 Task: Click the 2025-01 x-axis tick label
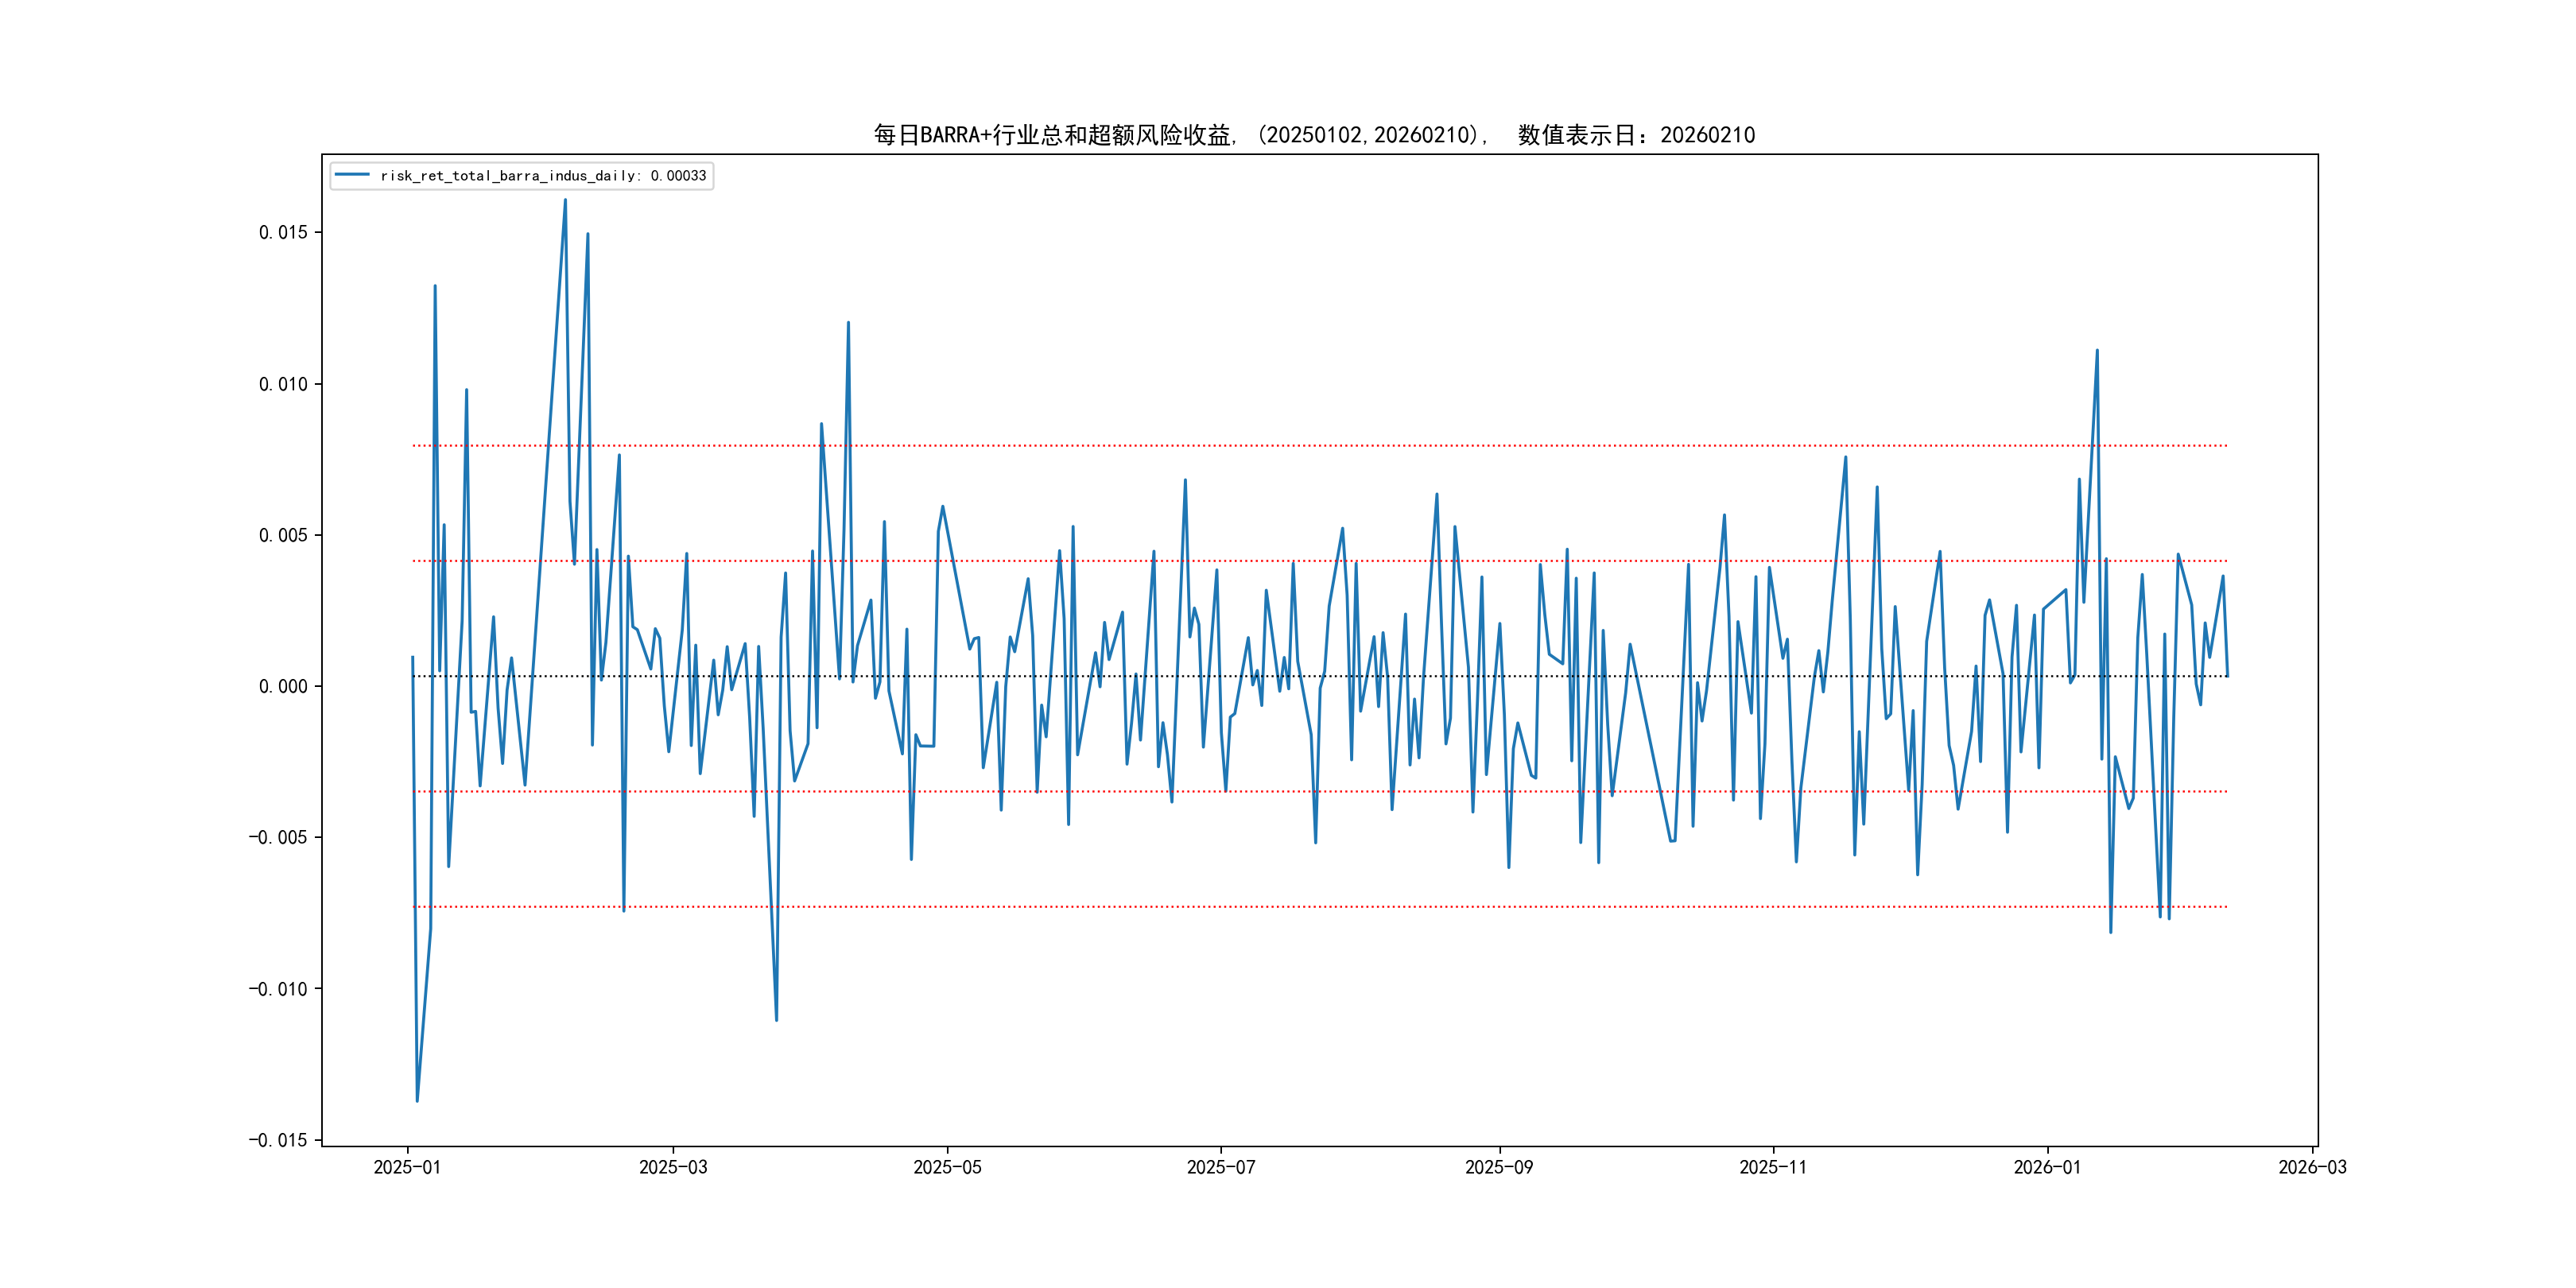point(407,1167)
